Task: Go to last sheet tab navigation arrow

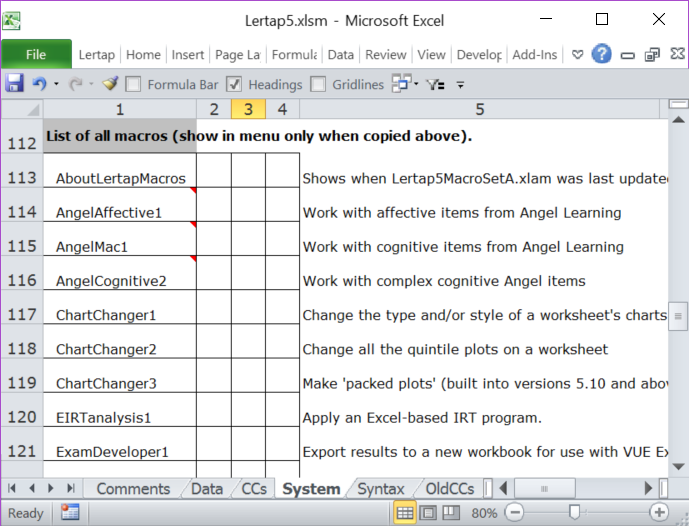Action: click(x=71, y=488)
